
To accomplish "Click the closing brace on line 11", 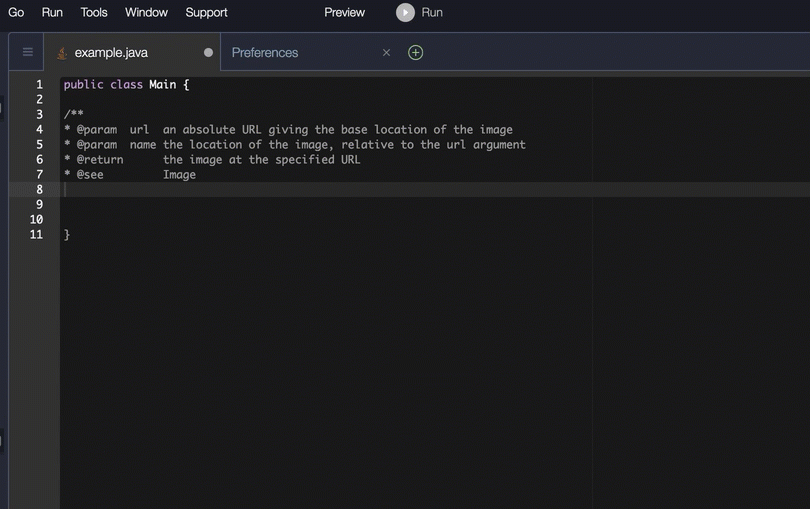I will coord(67,235).
